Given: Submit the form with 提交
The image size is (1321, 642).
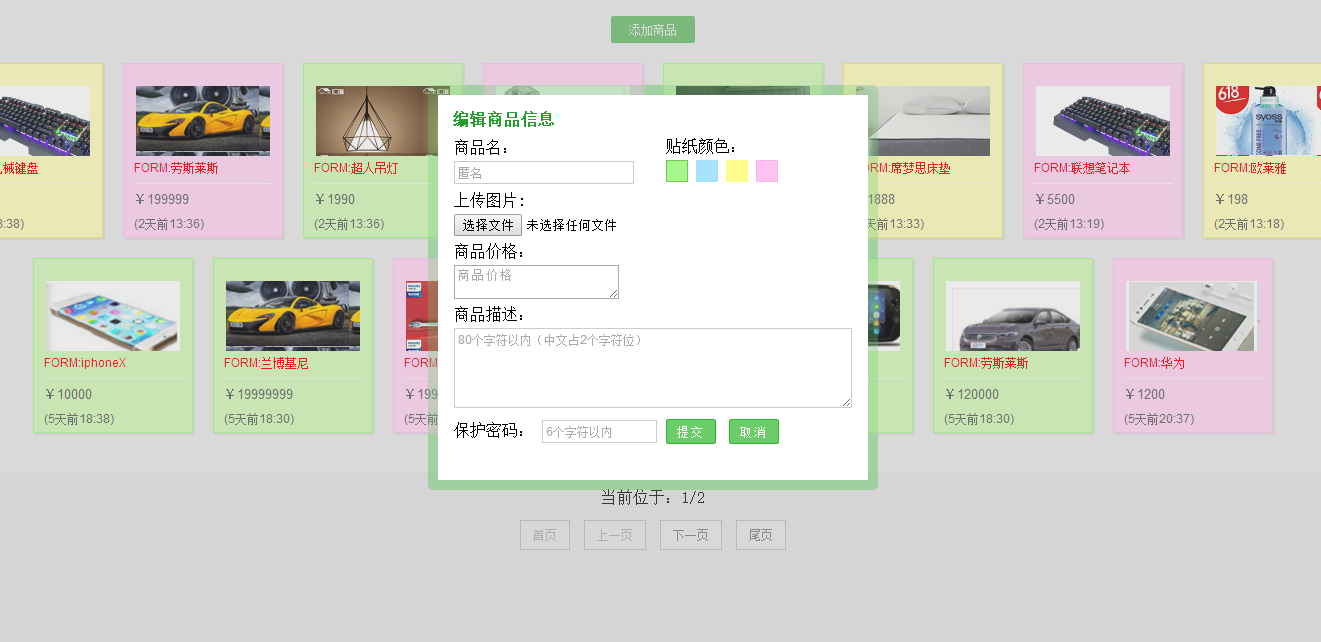Looking at the screenshot, I should pyautogui.click(x=691, y=432).
